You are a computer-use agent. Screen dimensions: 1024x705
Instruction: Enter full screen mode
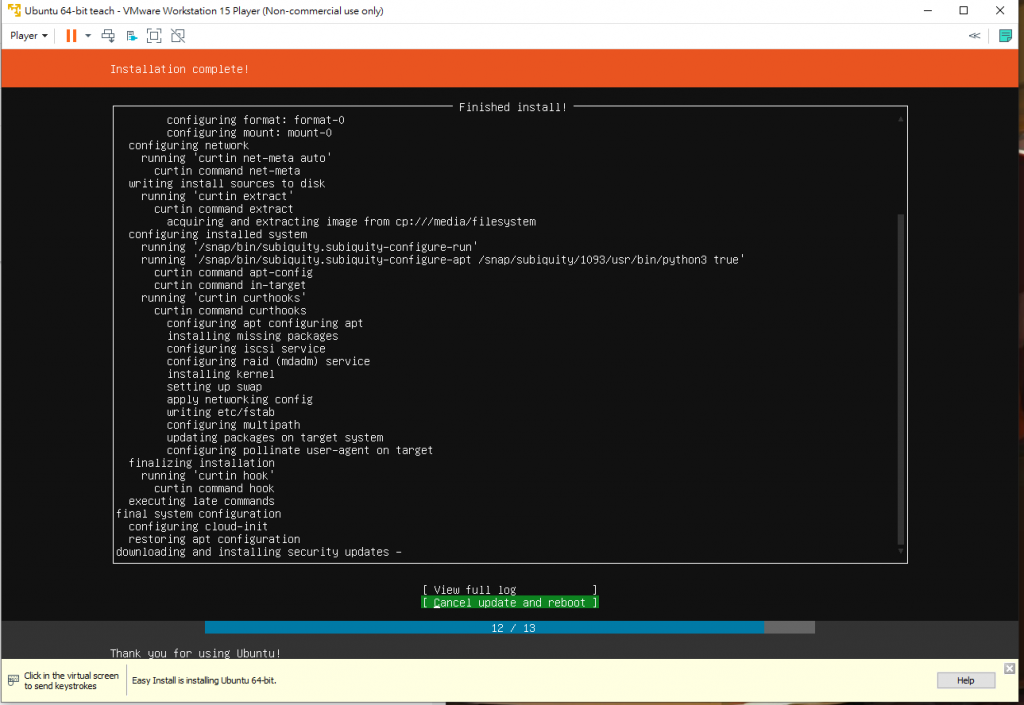coord(154,36)
